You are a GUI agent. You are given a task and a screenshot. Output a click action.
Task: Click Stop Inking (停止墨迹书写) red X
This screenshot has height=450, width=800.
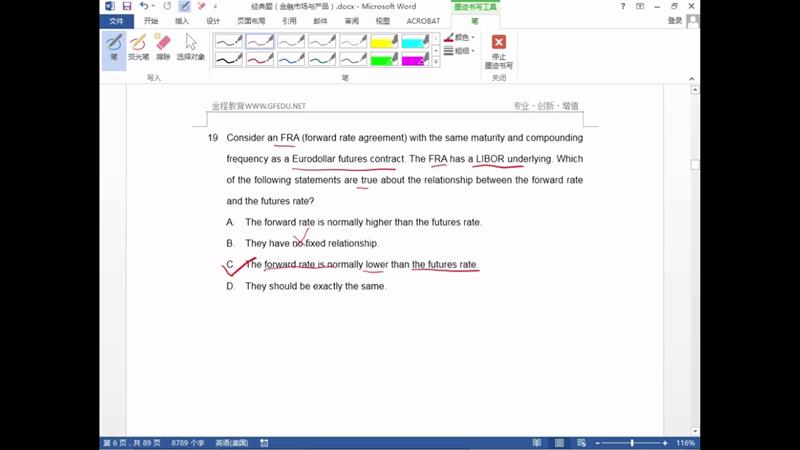498,51
